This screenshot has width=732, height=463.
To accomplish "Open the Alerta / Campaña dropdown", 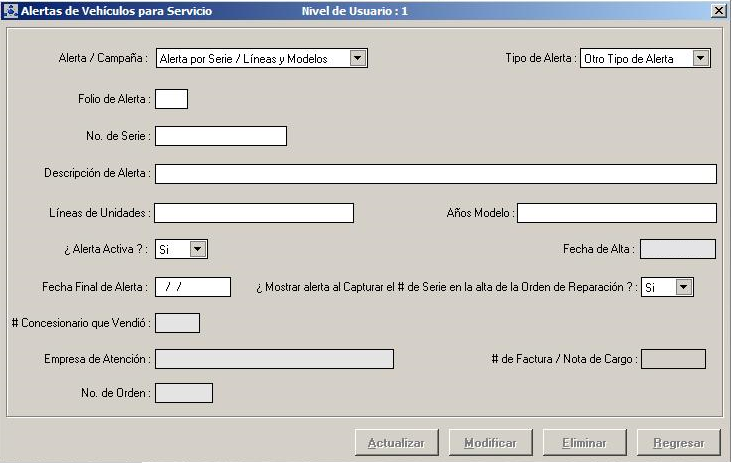I will point(358,58).
